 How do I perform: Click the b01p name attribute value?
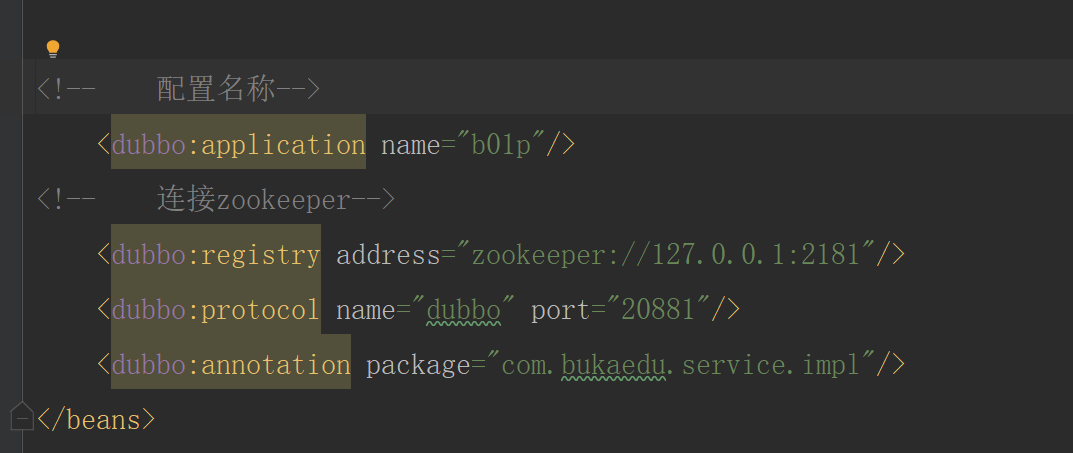[506, 145]
